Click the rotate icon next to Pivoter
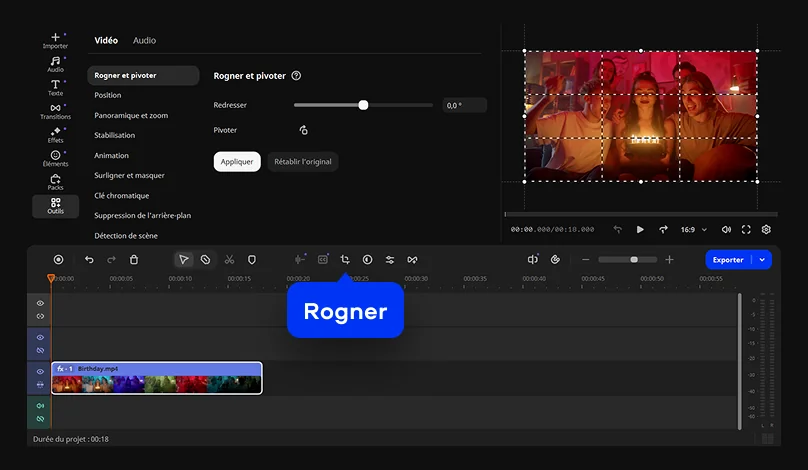This screenshot has width=808, height=470. (303, 130)
